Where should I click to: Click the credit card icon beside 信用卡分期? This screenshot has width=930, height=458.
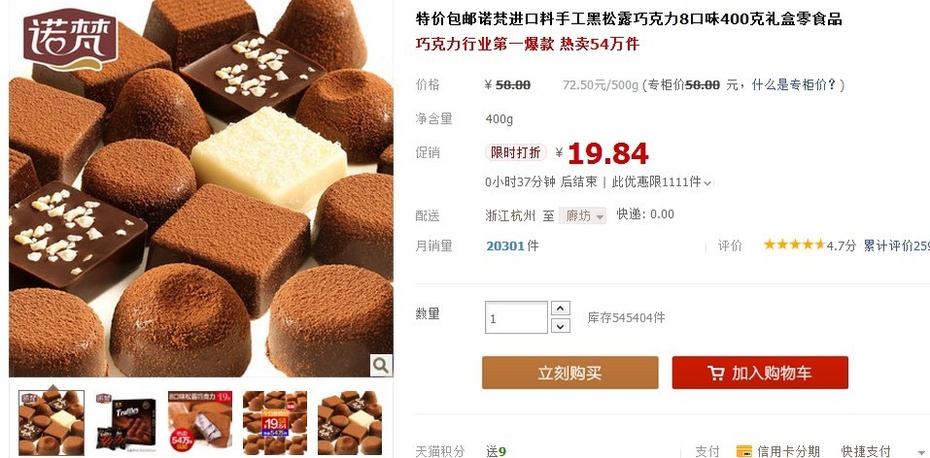click(744, 451)
